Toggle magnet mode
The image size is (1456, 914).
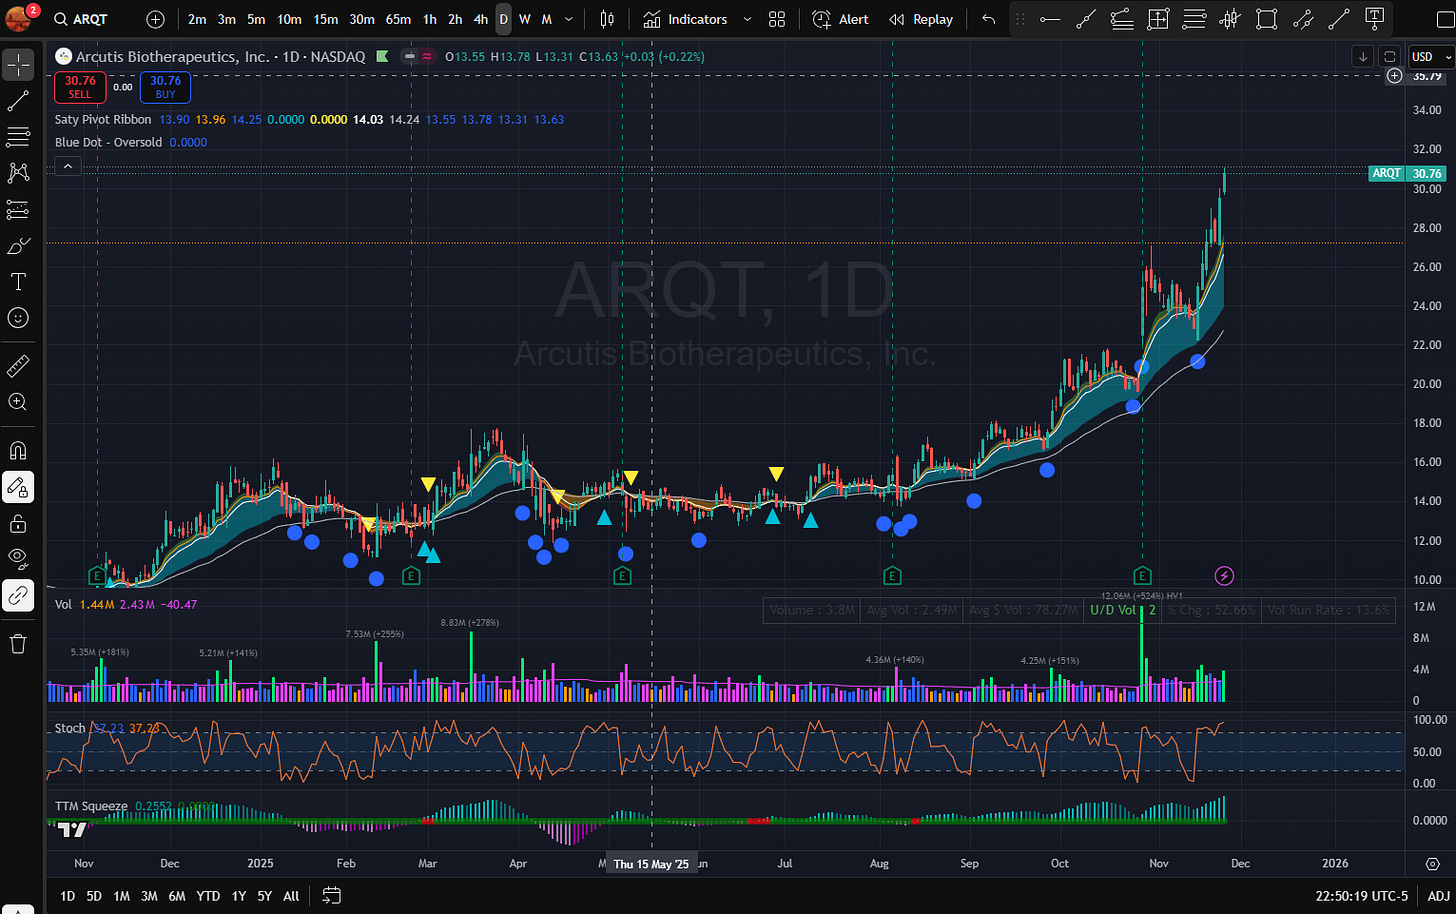click(x=18, y=451)
